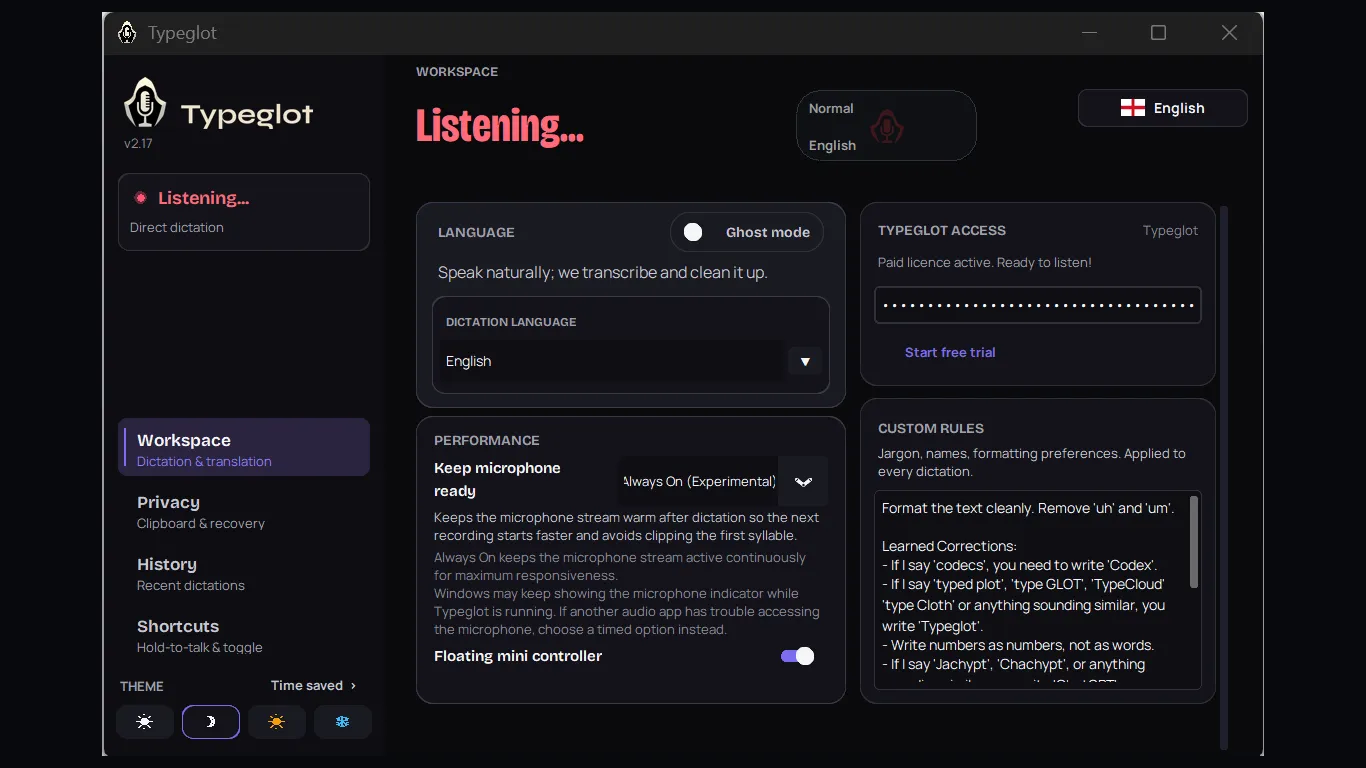Expand Keep microphone ready chevron
The image size is (1366, 768).
803,481
